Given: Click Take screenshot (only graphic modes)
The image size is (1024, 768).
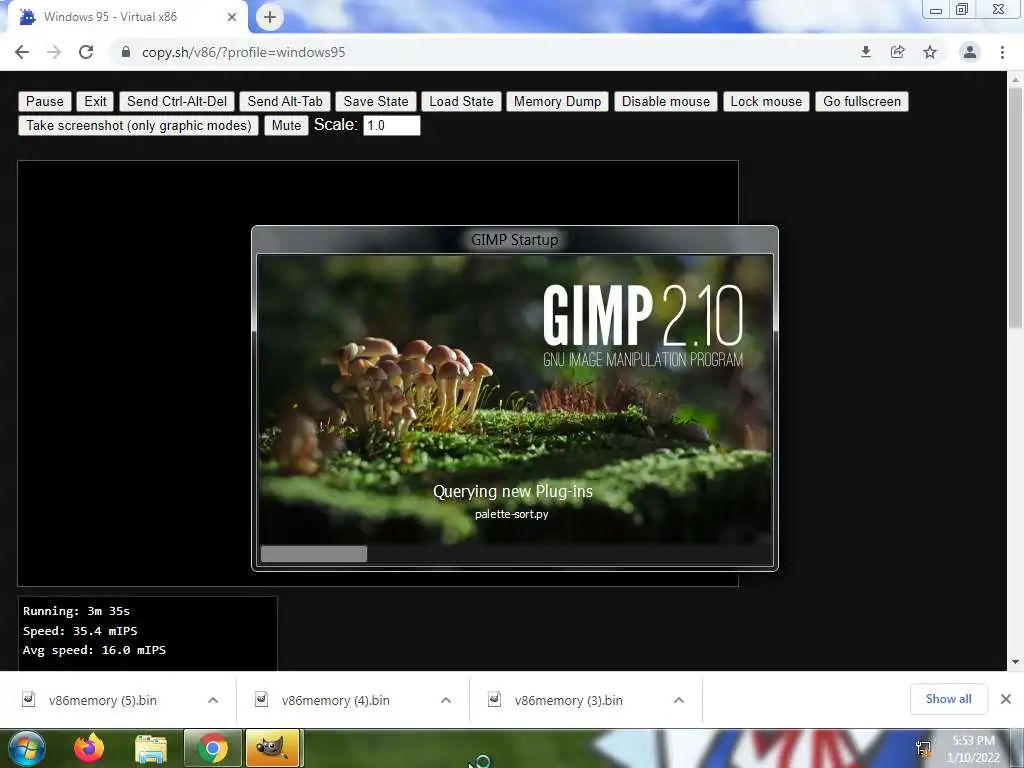Looking at the screenshot, I should tap(138, 125).
